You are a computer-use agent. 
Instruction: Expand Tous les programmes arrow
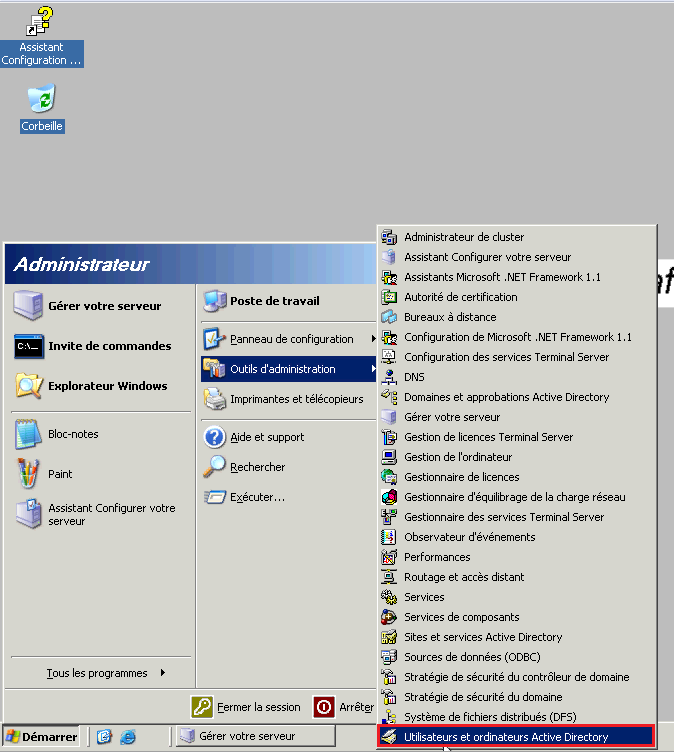[x=163, y=673]
